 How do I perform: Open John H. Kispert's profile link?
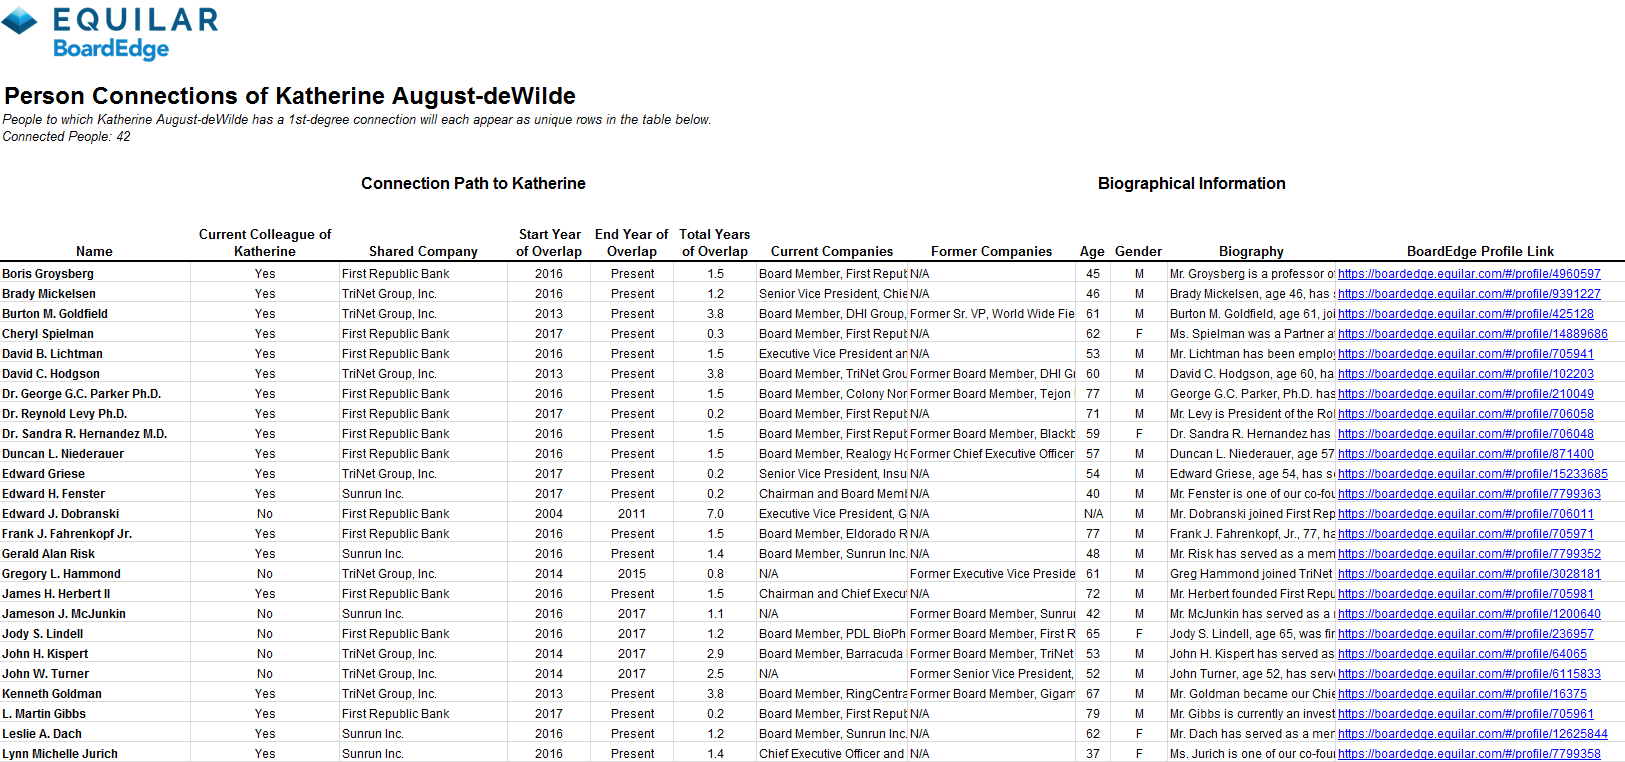[1462, 654]
